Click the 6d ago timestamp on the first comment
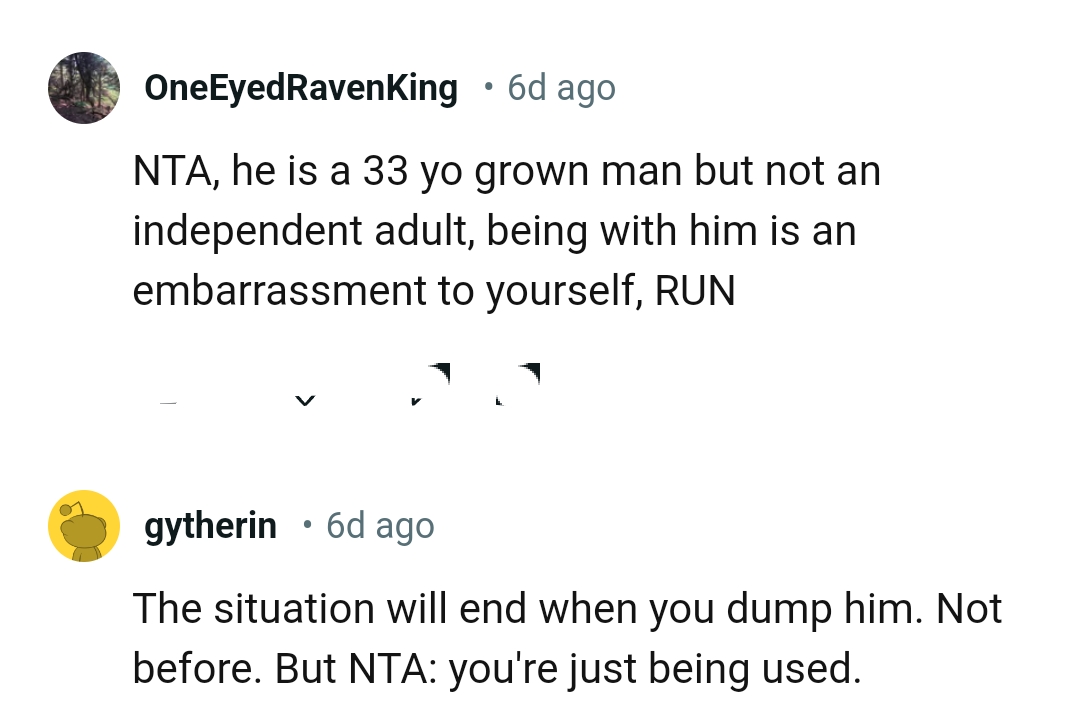This screenshot has width=1080, height=727. (561, 88)
